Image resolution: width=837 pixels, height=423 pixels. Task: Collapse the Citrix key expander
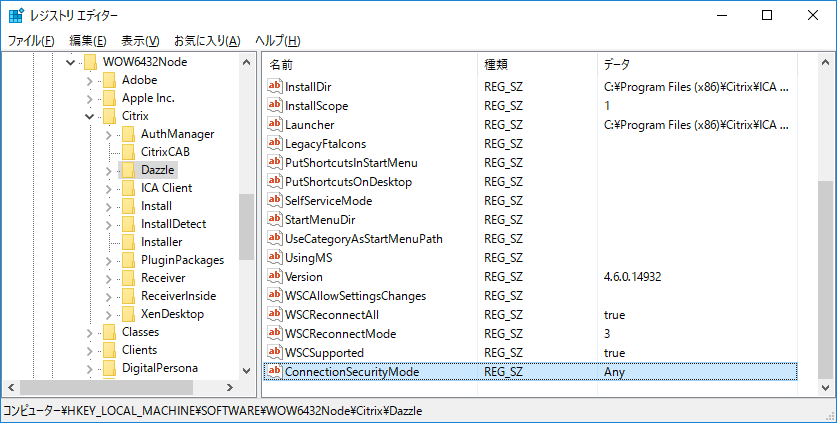coord(89,116)
